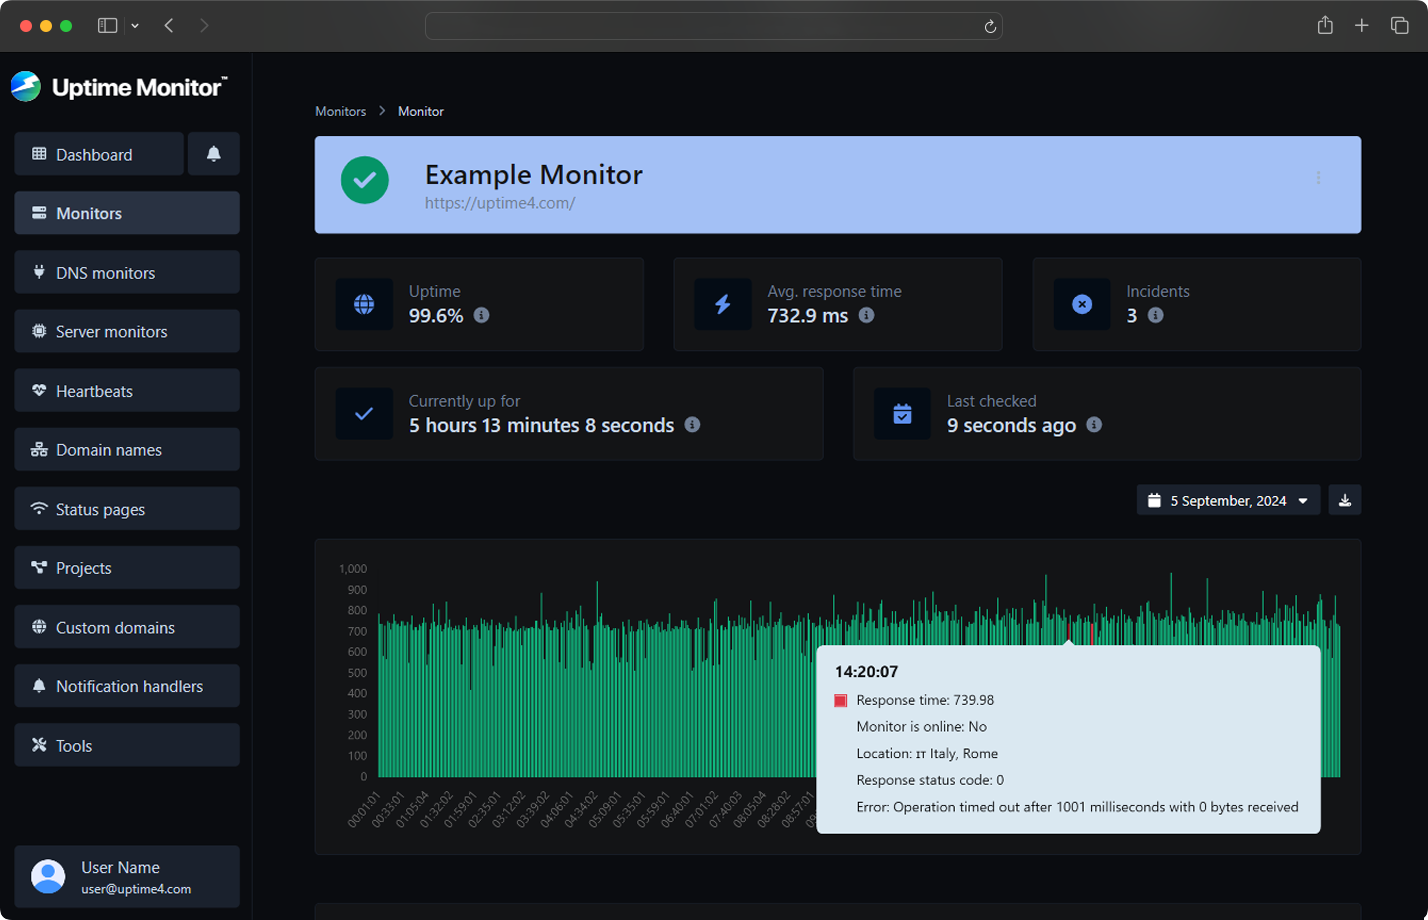The width and height of the screenshot is (1428, 920).
Task: Open the Dashboard from the sidebar
Action: (98, 154)
